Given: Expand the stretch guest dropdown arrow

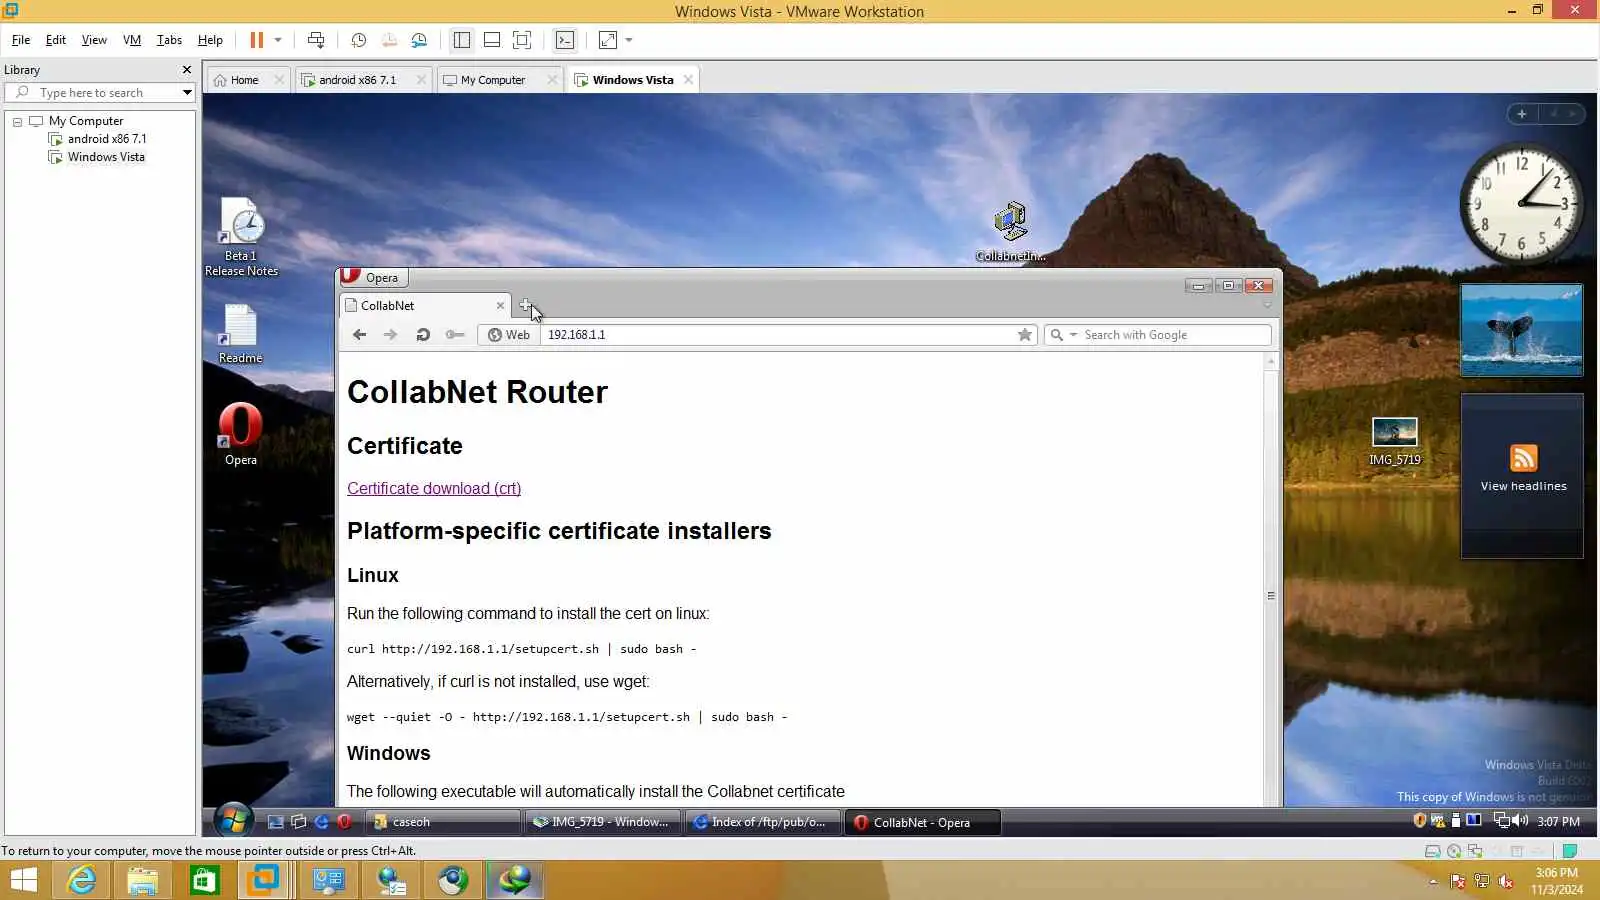Looking at the screenshot, I should point(629,40).
